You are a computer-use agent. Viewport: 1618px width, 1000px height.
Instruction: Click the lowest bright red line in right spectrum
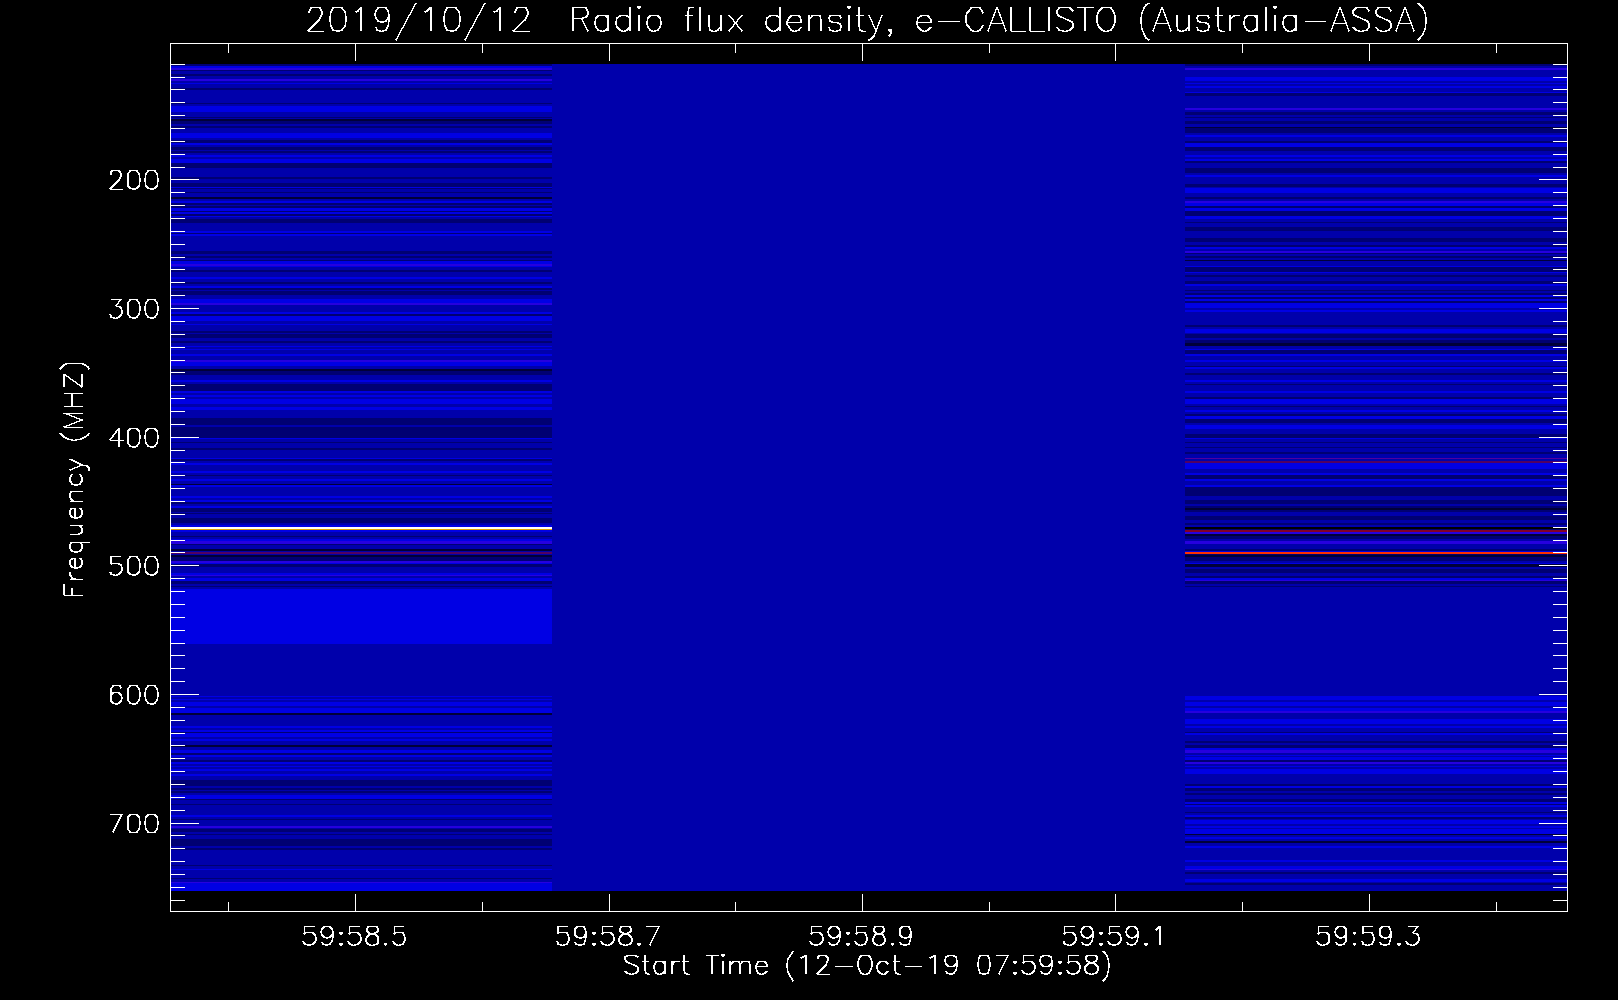1368,552
